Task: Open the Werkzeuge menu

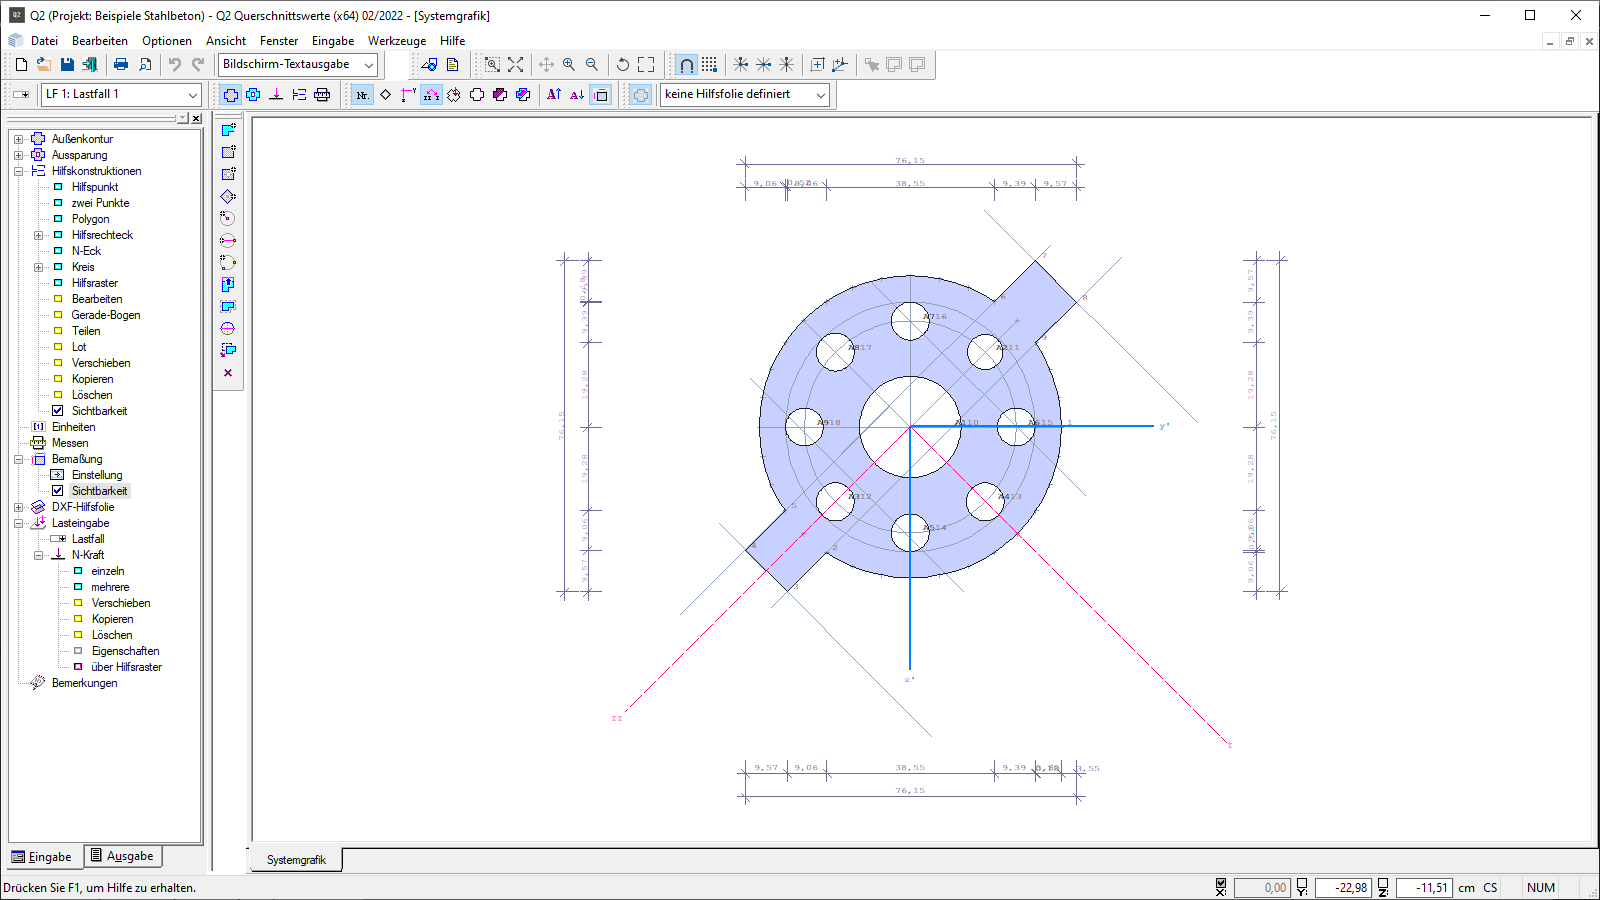Action: (x=397, y=41)
